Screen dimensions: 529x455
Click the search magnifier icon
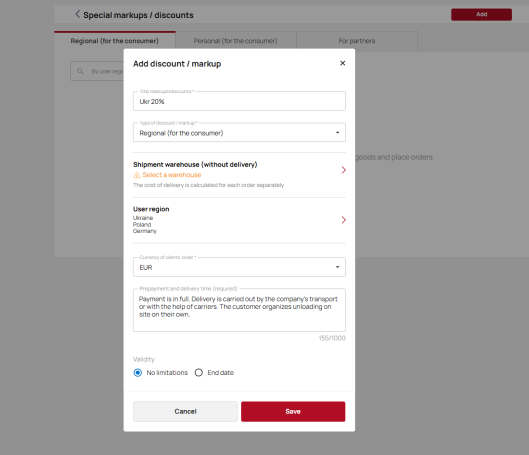(x=80, y=71)
